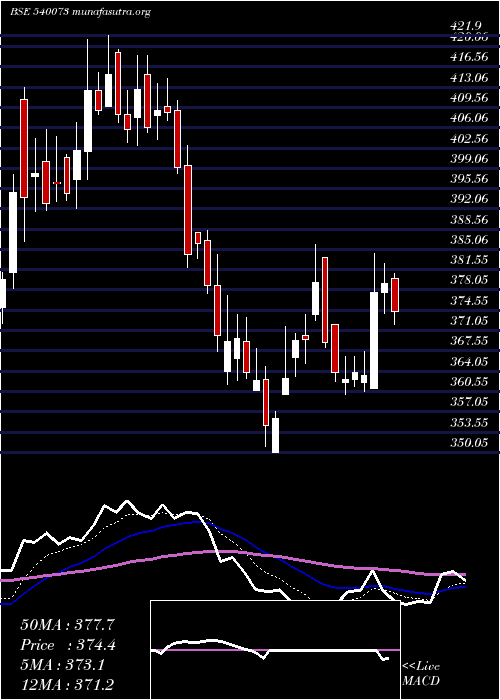
Task: Click the 357.05 price axis label
Action: pyautogui.click(x=467, y=402)
